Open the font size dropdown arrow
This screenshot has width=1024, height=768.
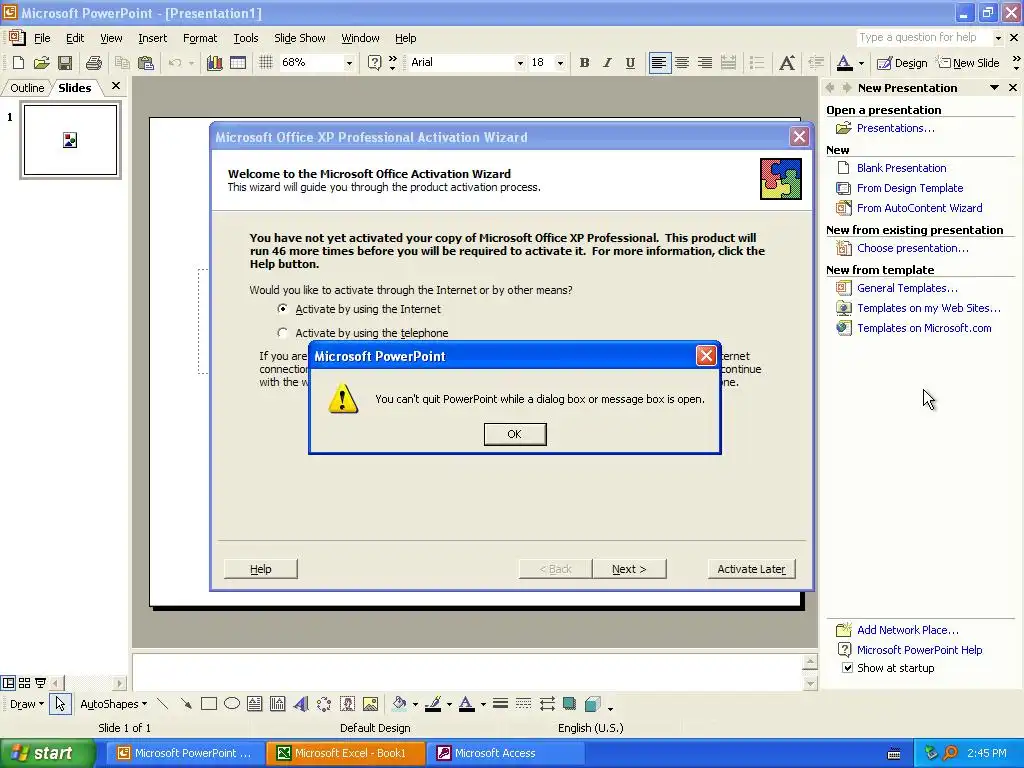(560, 63)
